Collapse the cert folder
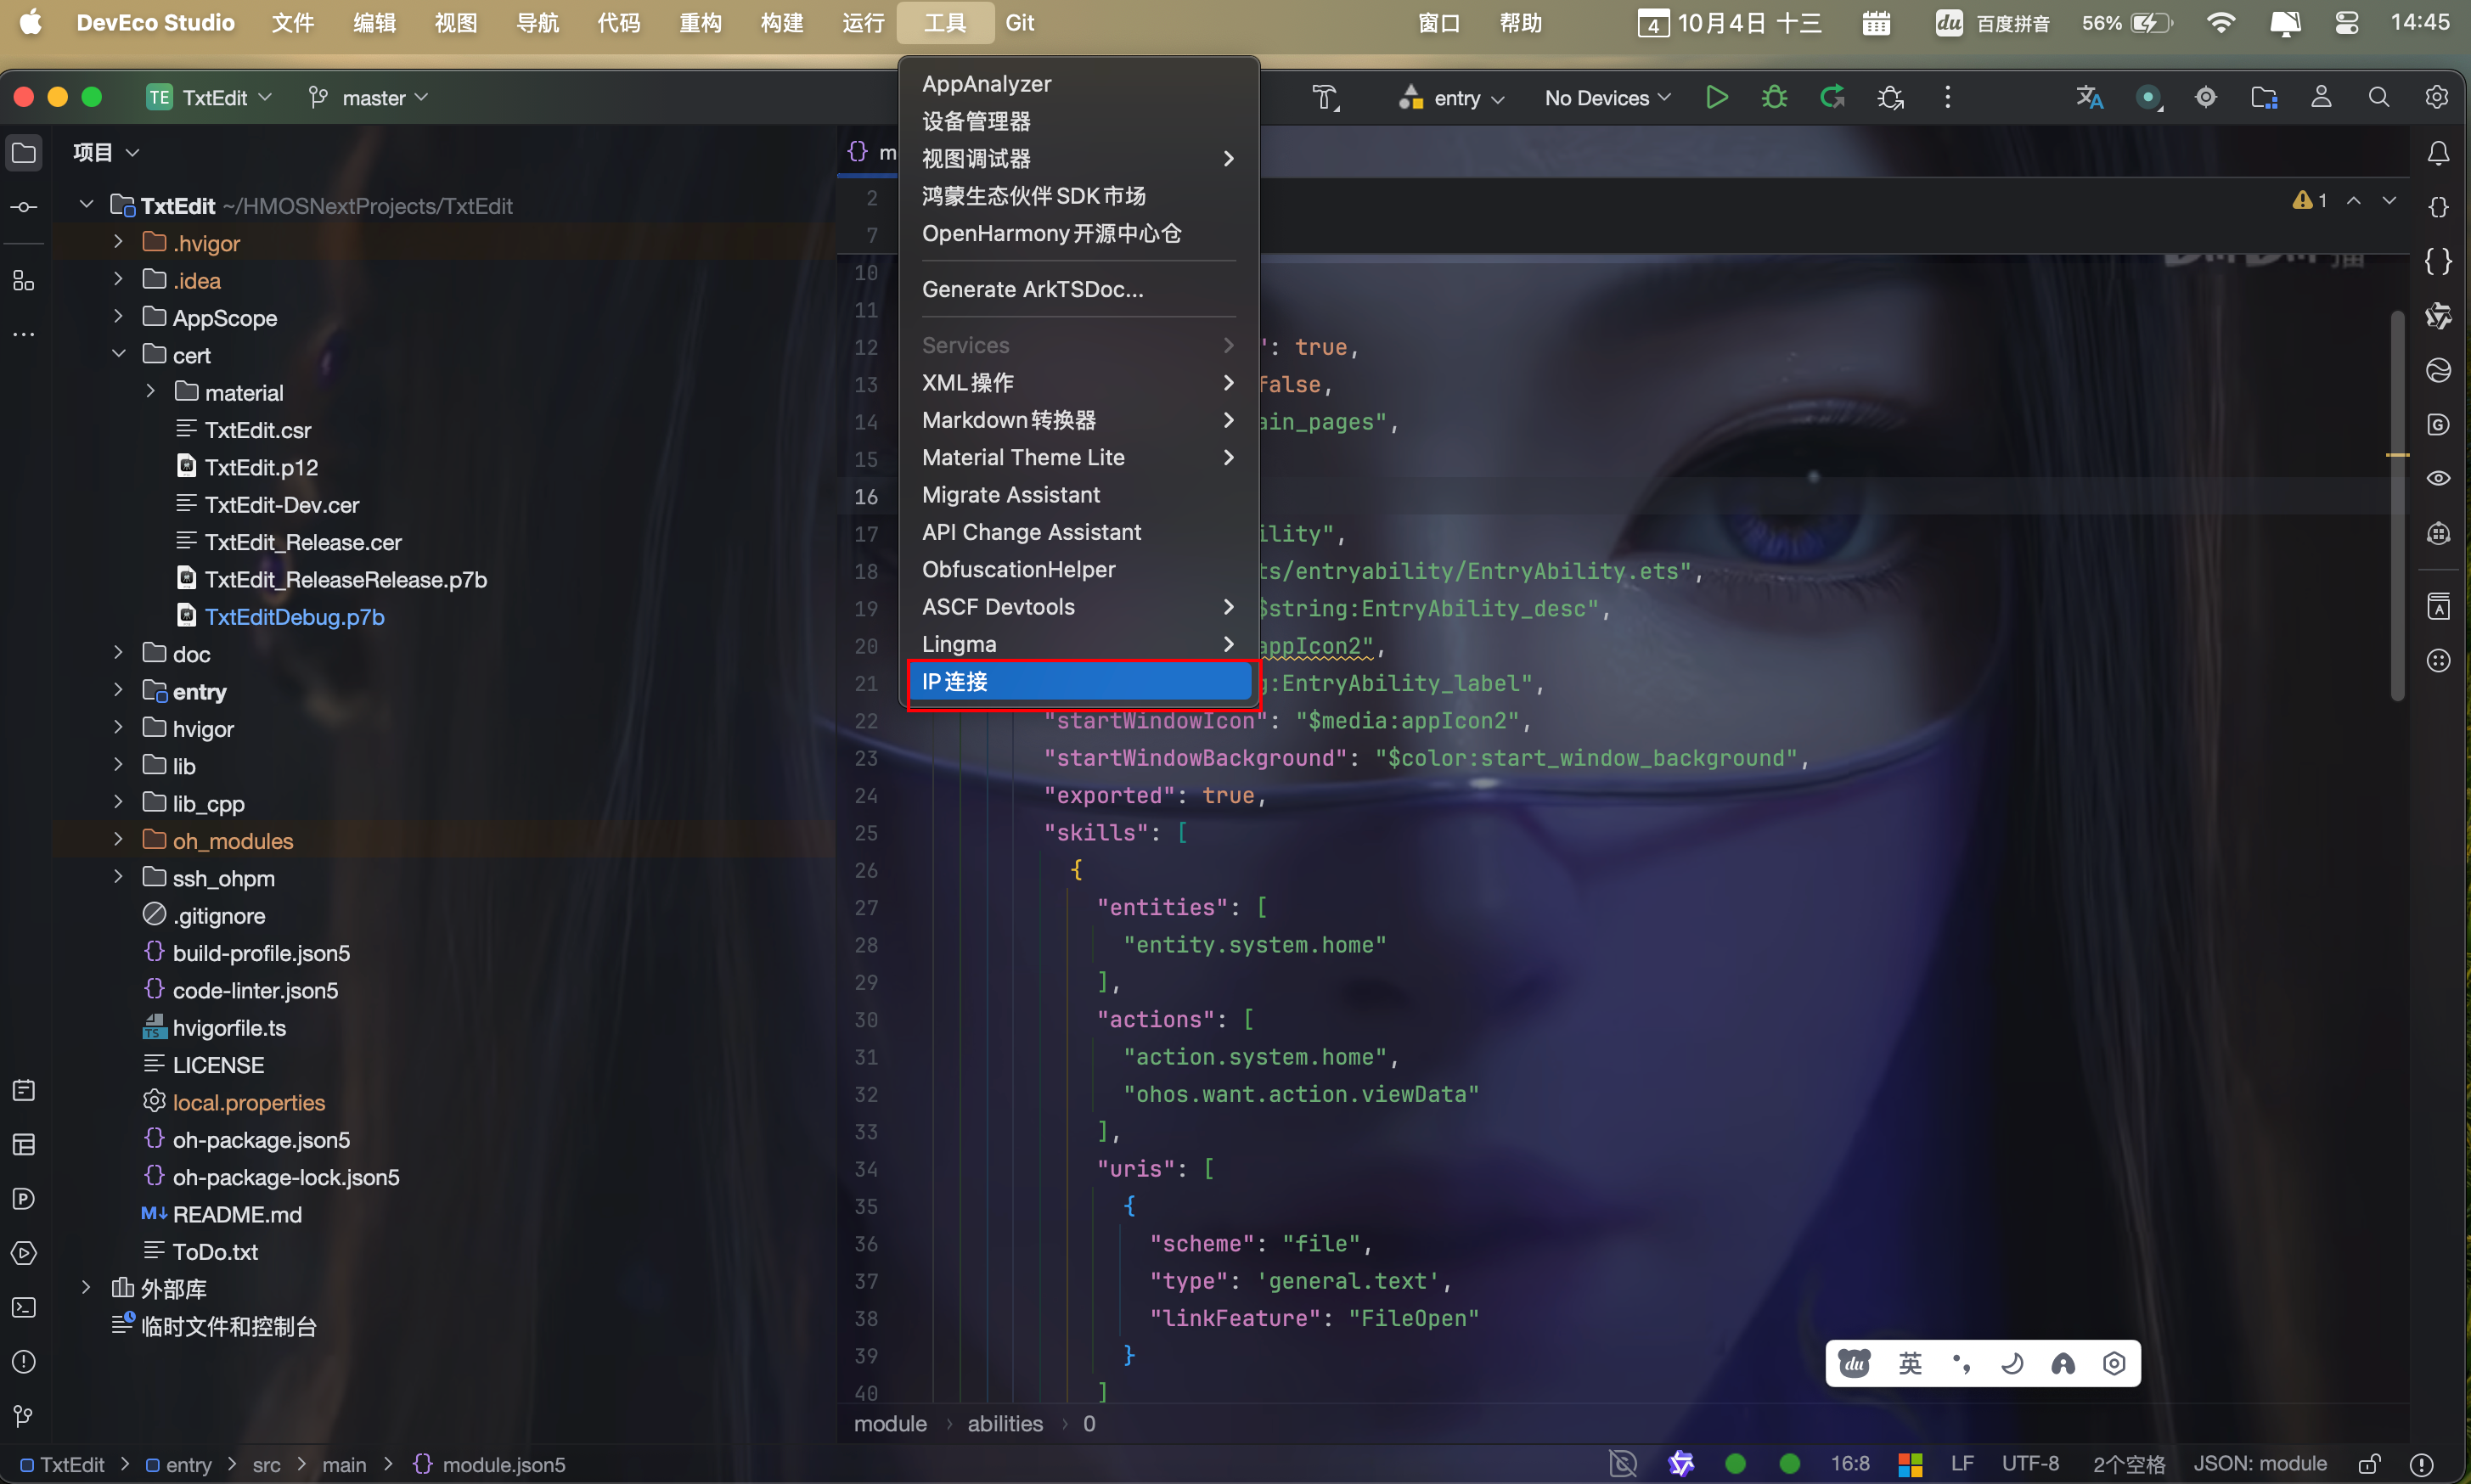 click(118, 354)
